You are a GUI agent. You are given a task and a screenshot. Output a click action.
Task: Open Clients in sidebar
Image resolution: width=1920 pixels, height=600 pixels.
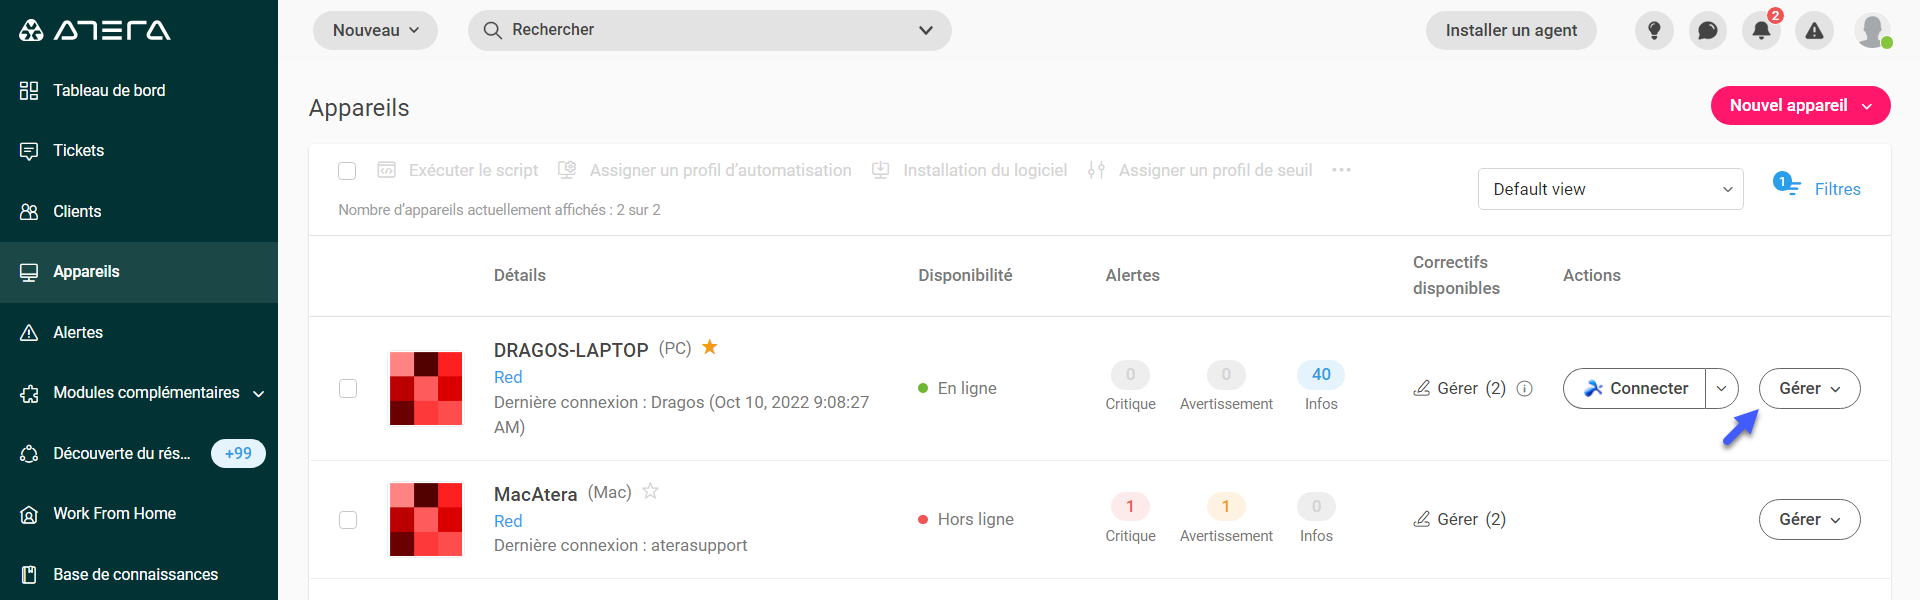coord(139,212)
